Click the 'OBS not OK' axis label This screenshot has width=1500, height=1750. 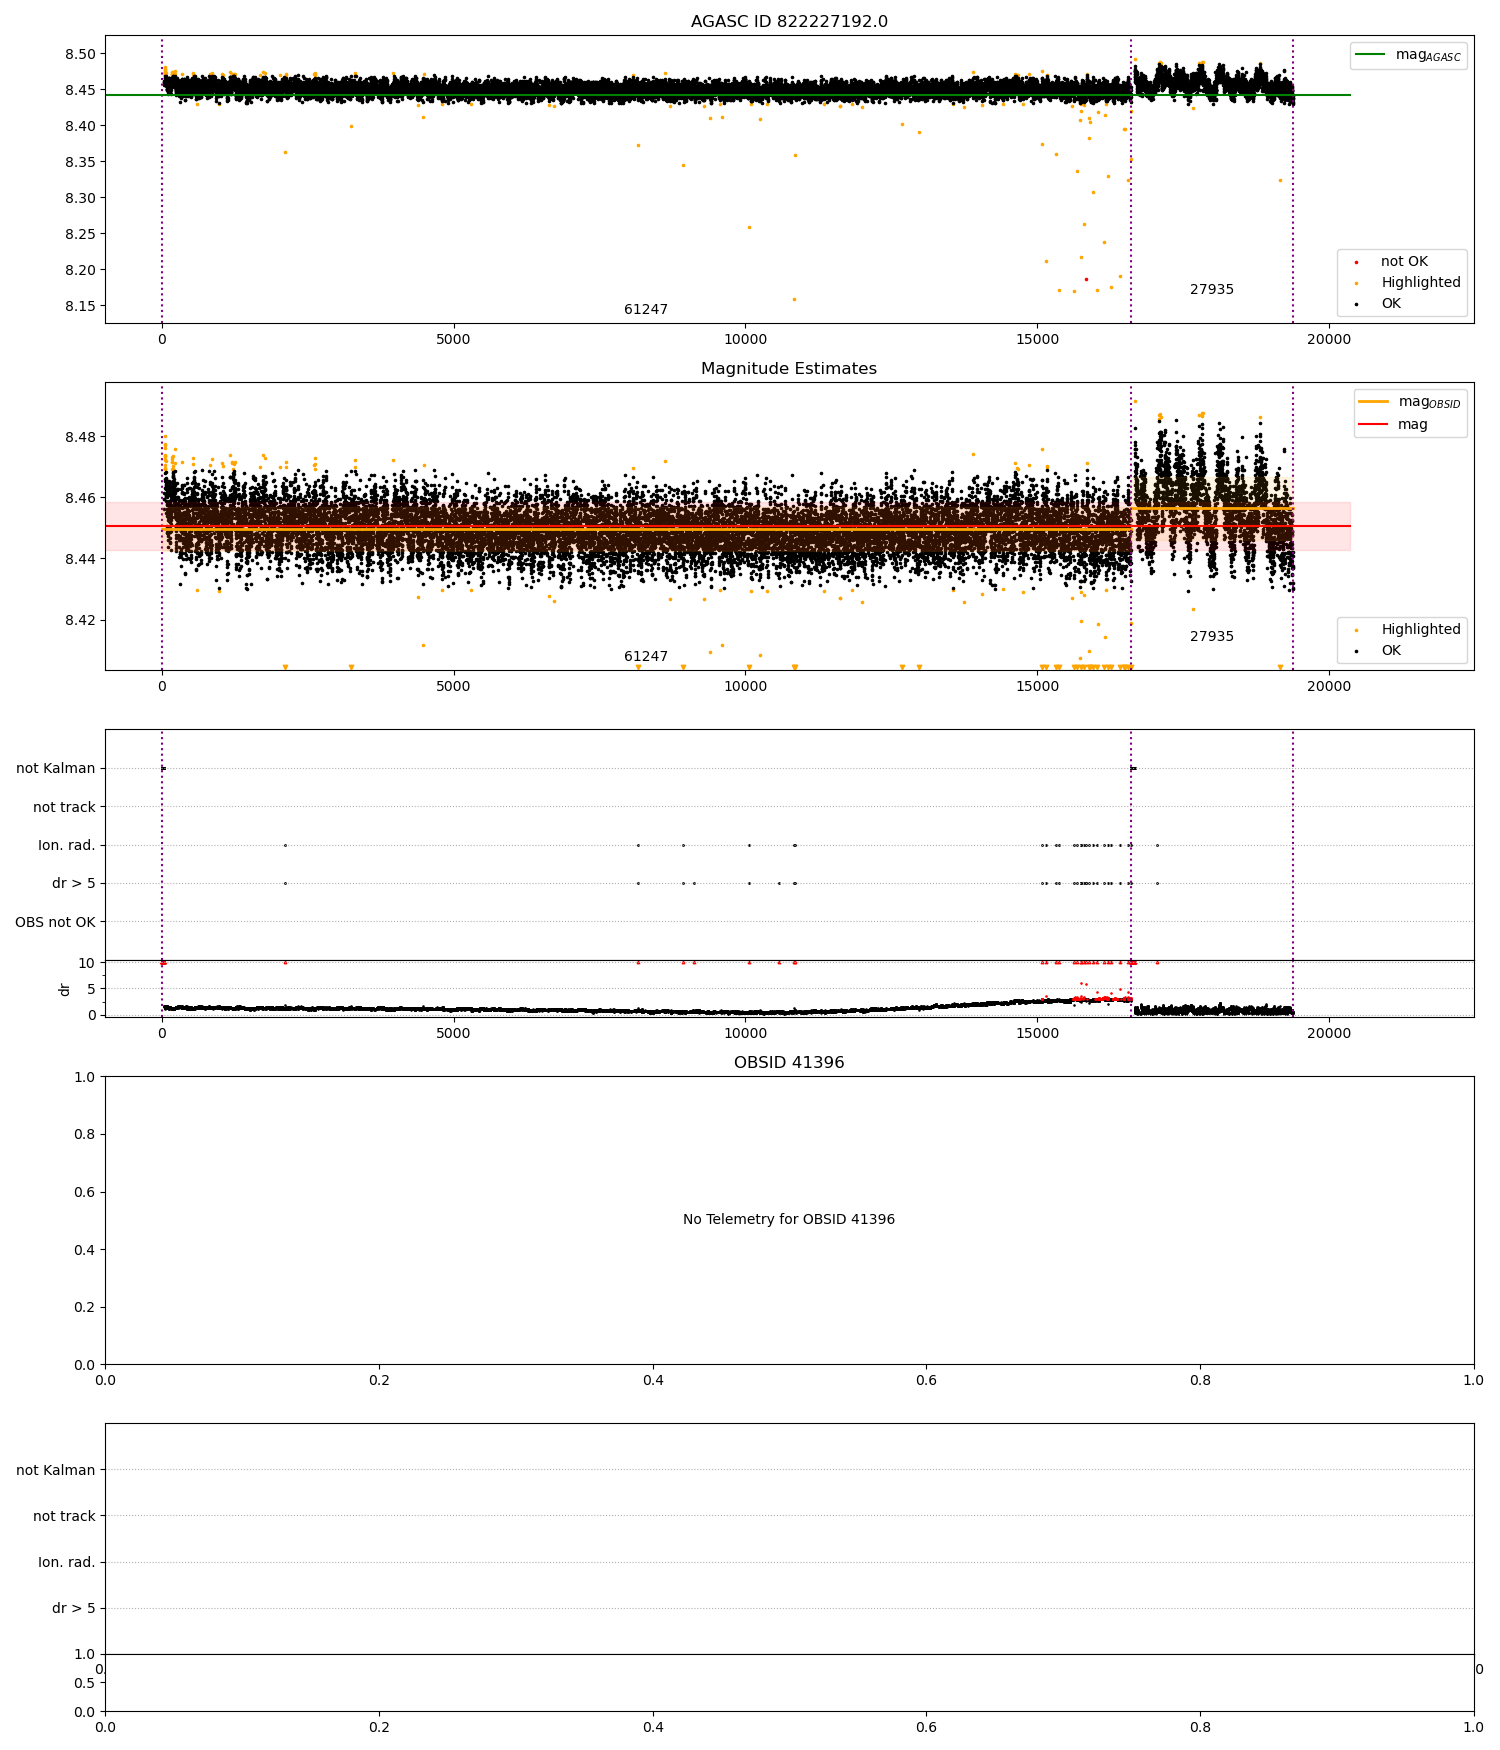(56, 922)
